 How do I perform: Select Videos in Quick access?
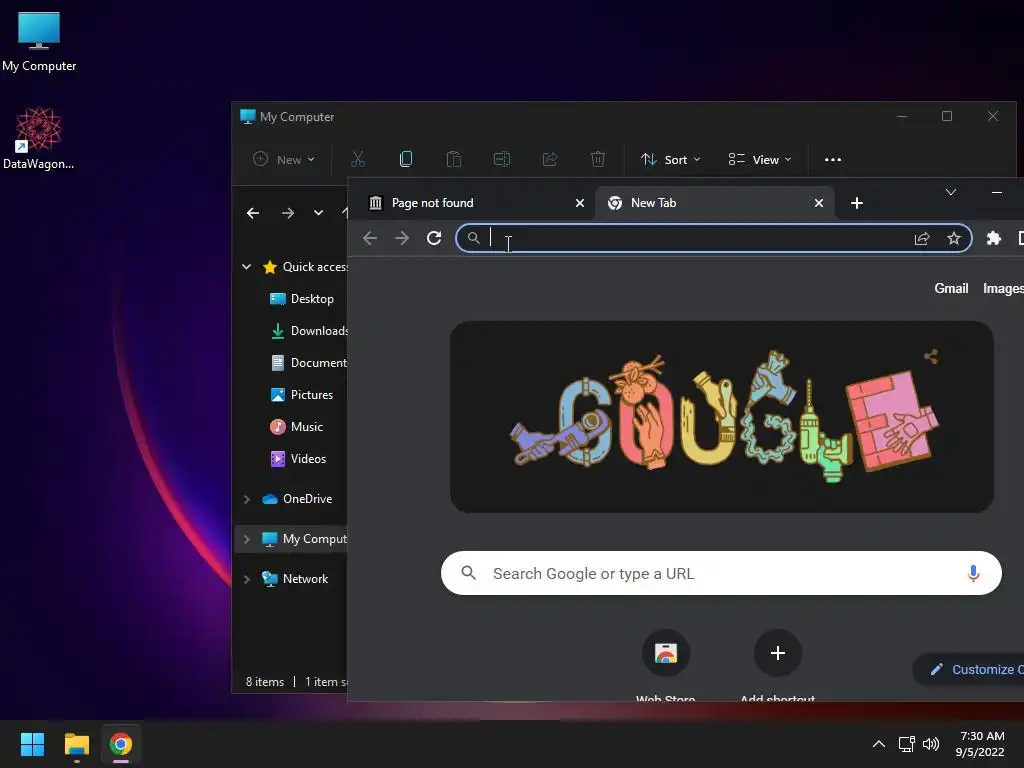tap(298, 458)
